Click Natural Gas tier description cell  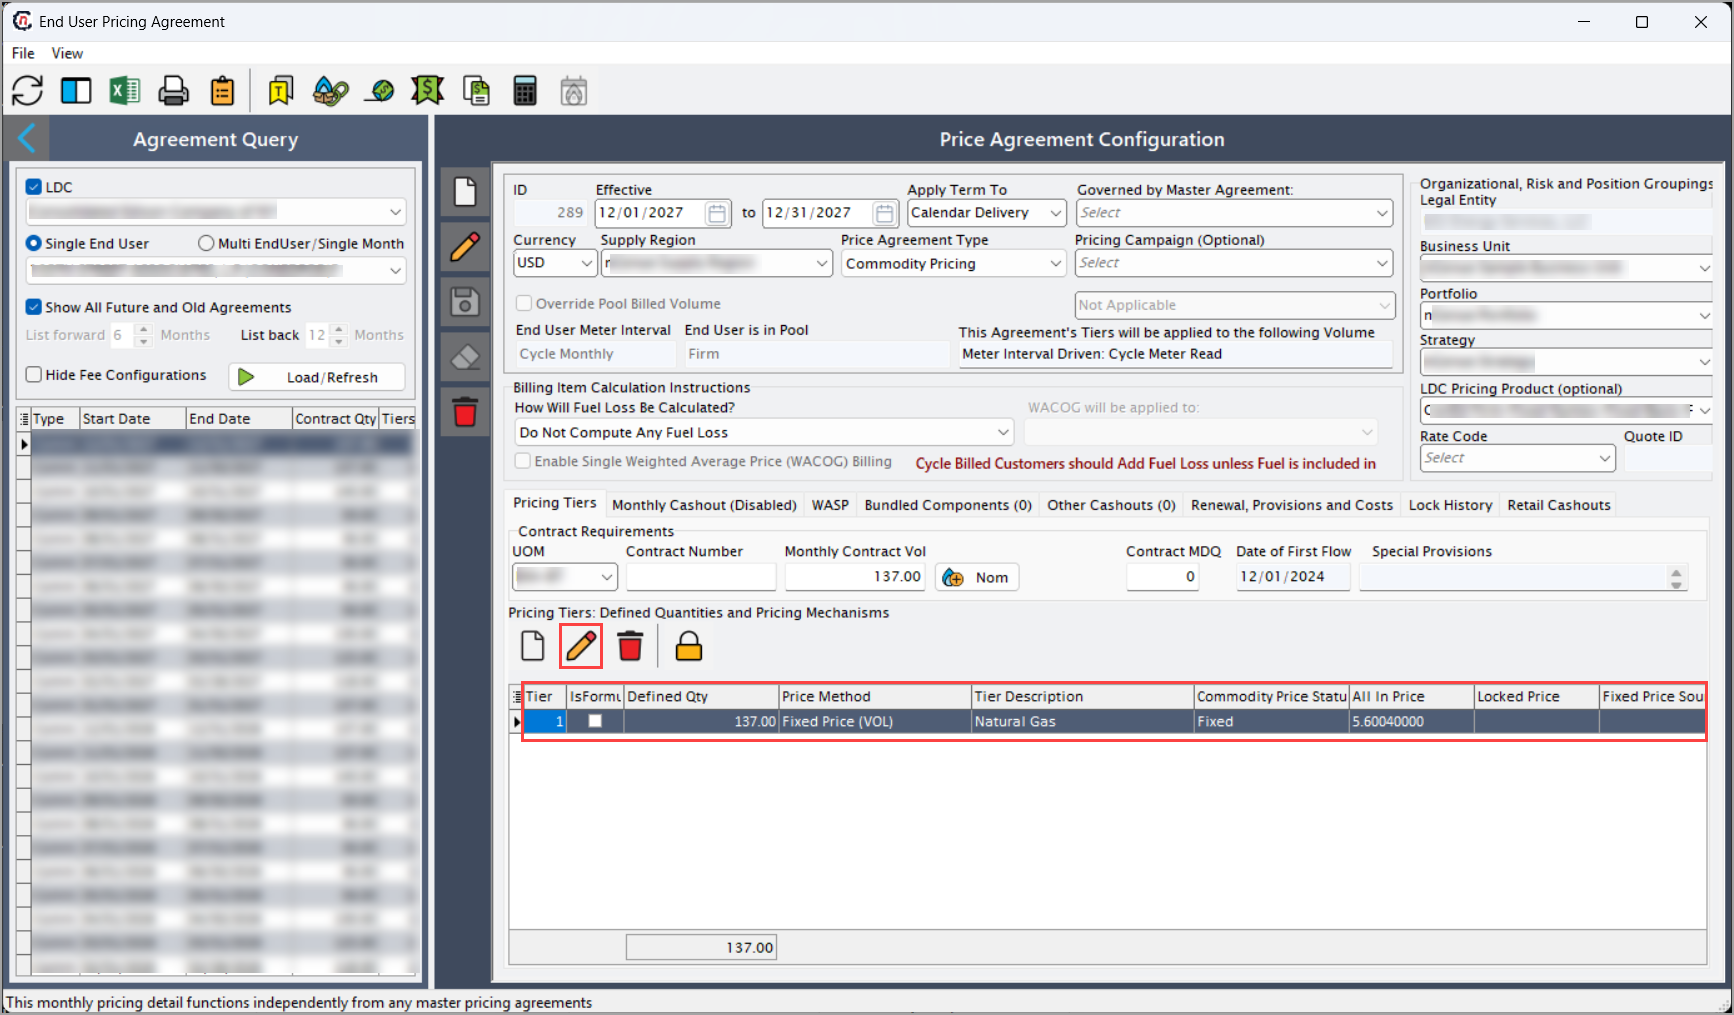[1083, 721]
